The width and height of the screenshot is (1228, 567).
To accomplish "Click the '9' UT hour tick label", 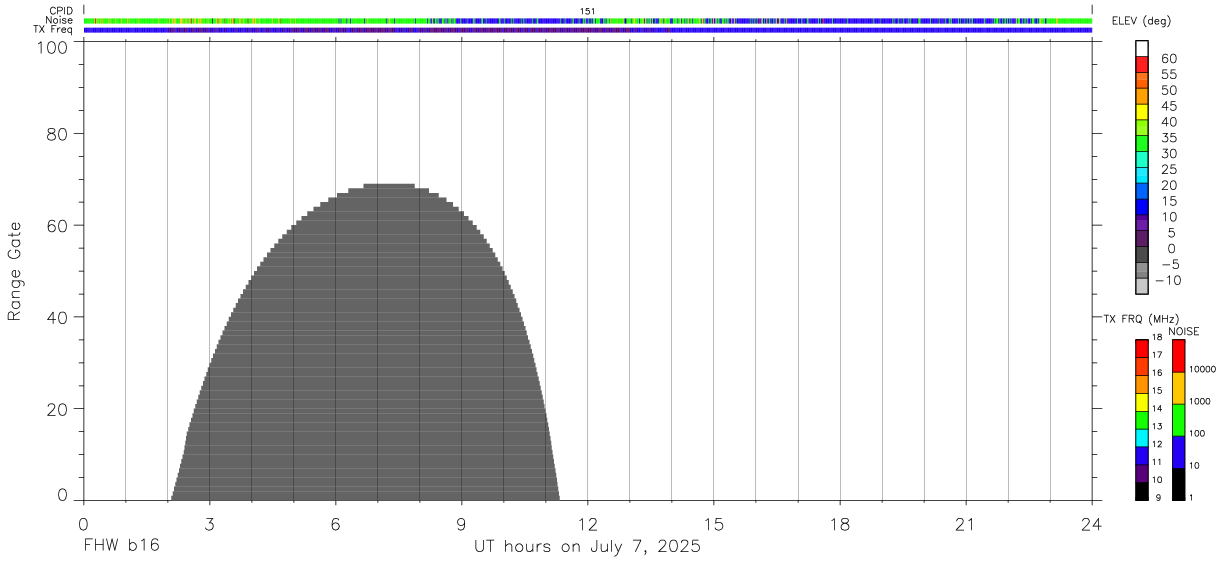I will coord(462,524).
